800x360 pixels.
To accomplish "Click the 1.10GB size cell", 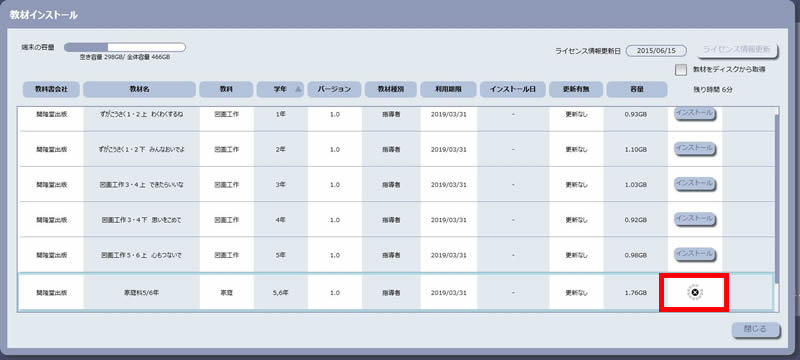I will tap(635, 149).
